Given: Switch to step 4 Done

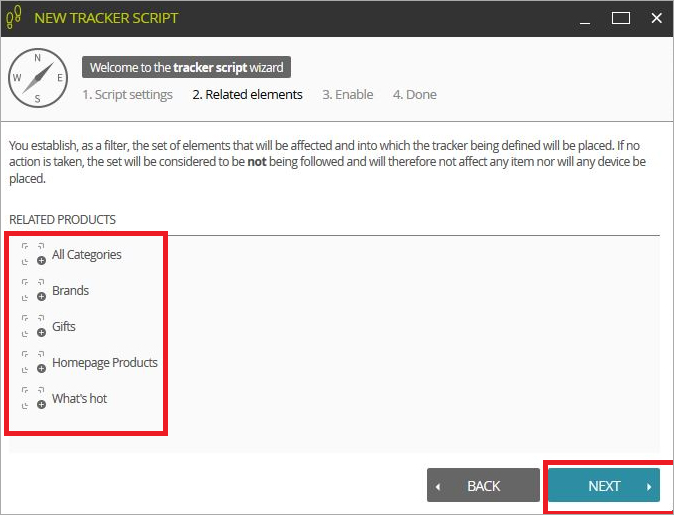Looking at the screenshot, I should [x=414, y=95].
